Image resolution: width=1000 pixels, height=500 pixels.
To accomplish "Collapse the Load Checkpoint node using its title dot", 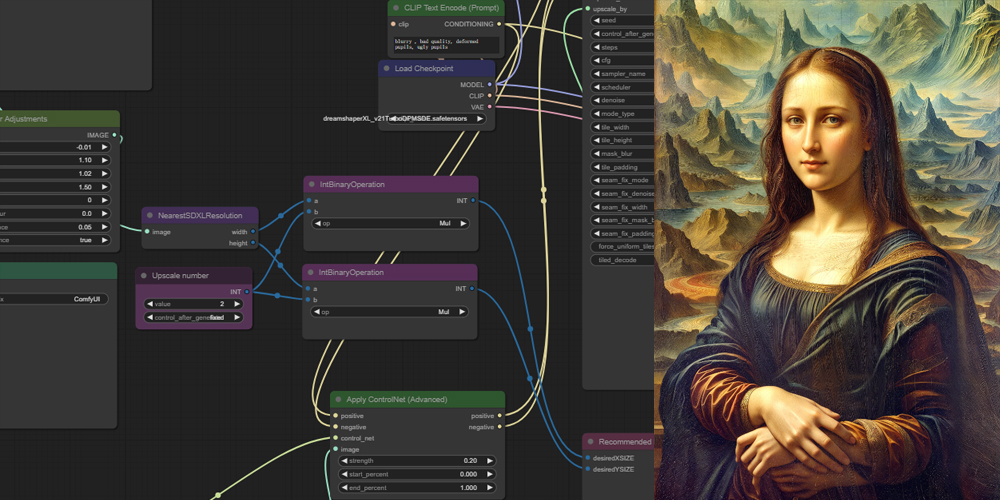I will tap(386, 69).
